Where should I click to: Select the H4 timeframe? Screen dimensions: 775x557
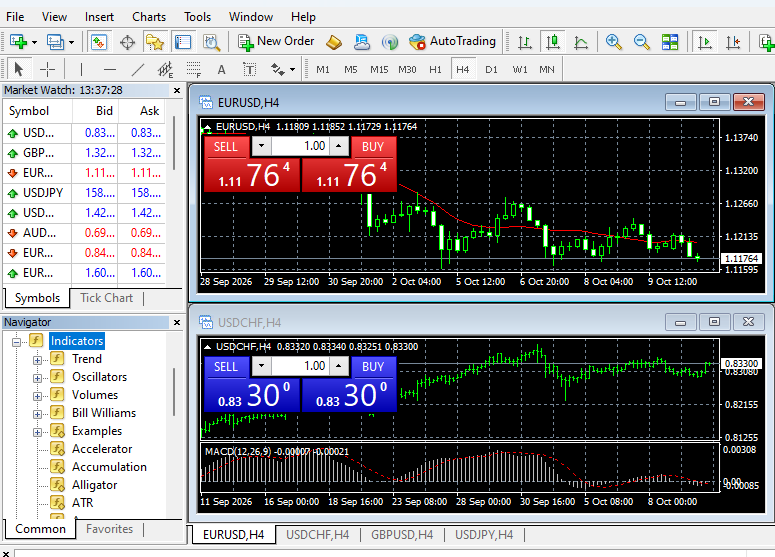tap(463, 70)
